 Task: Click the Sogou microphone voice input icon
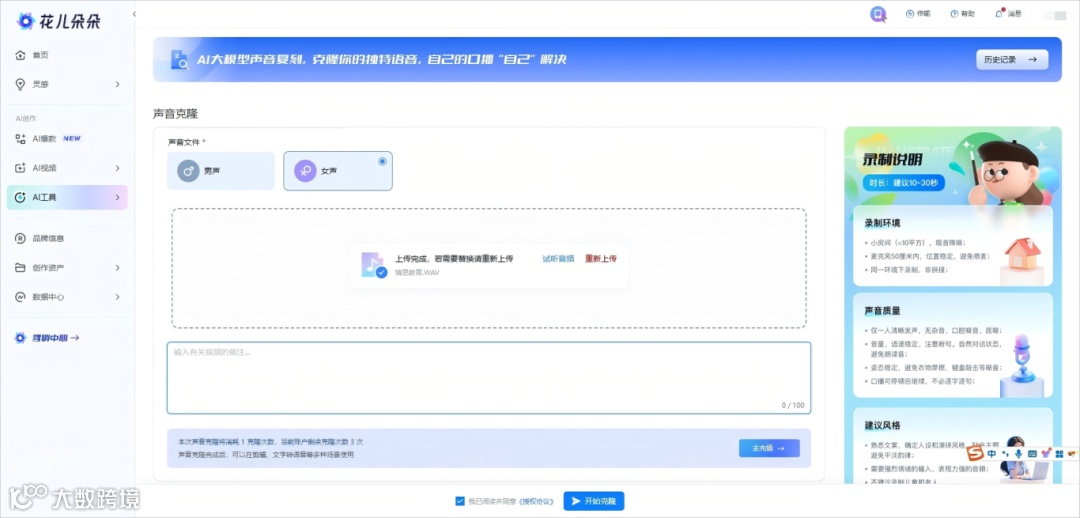point(1019,454)
